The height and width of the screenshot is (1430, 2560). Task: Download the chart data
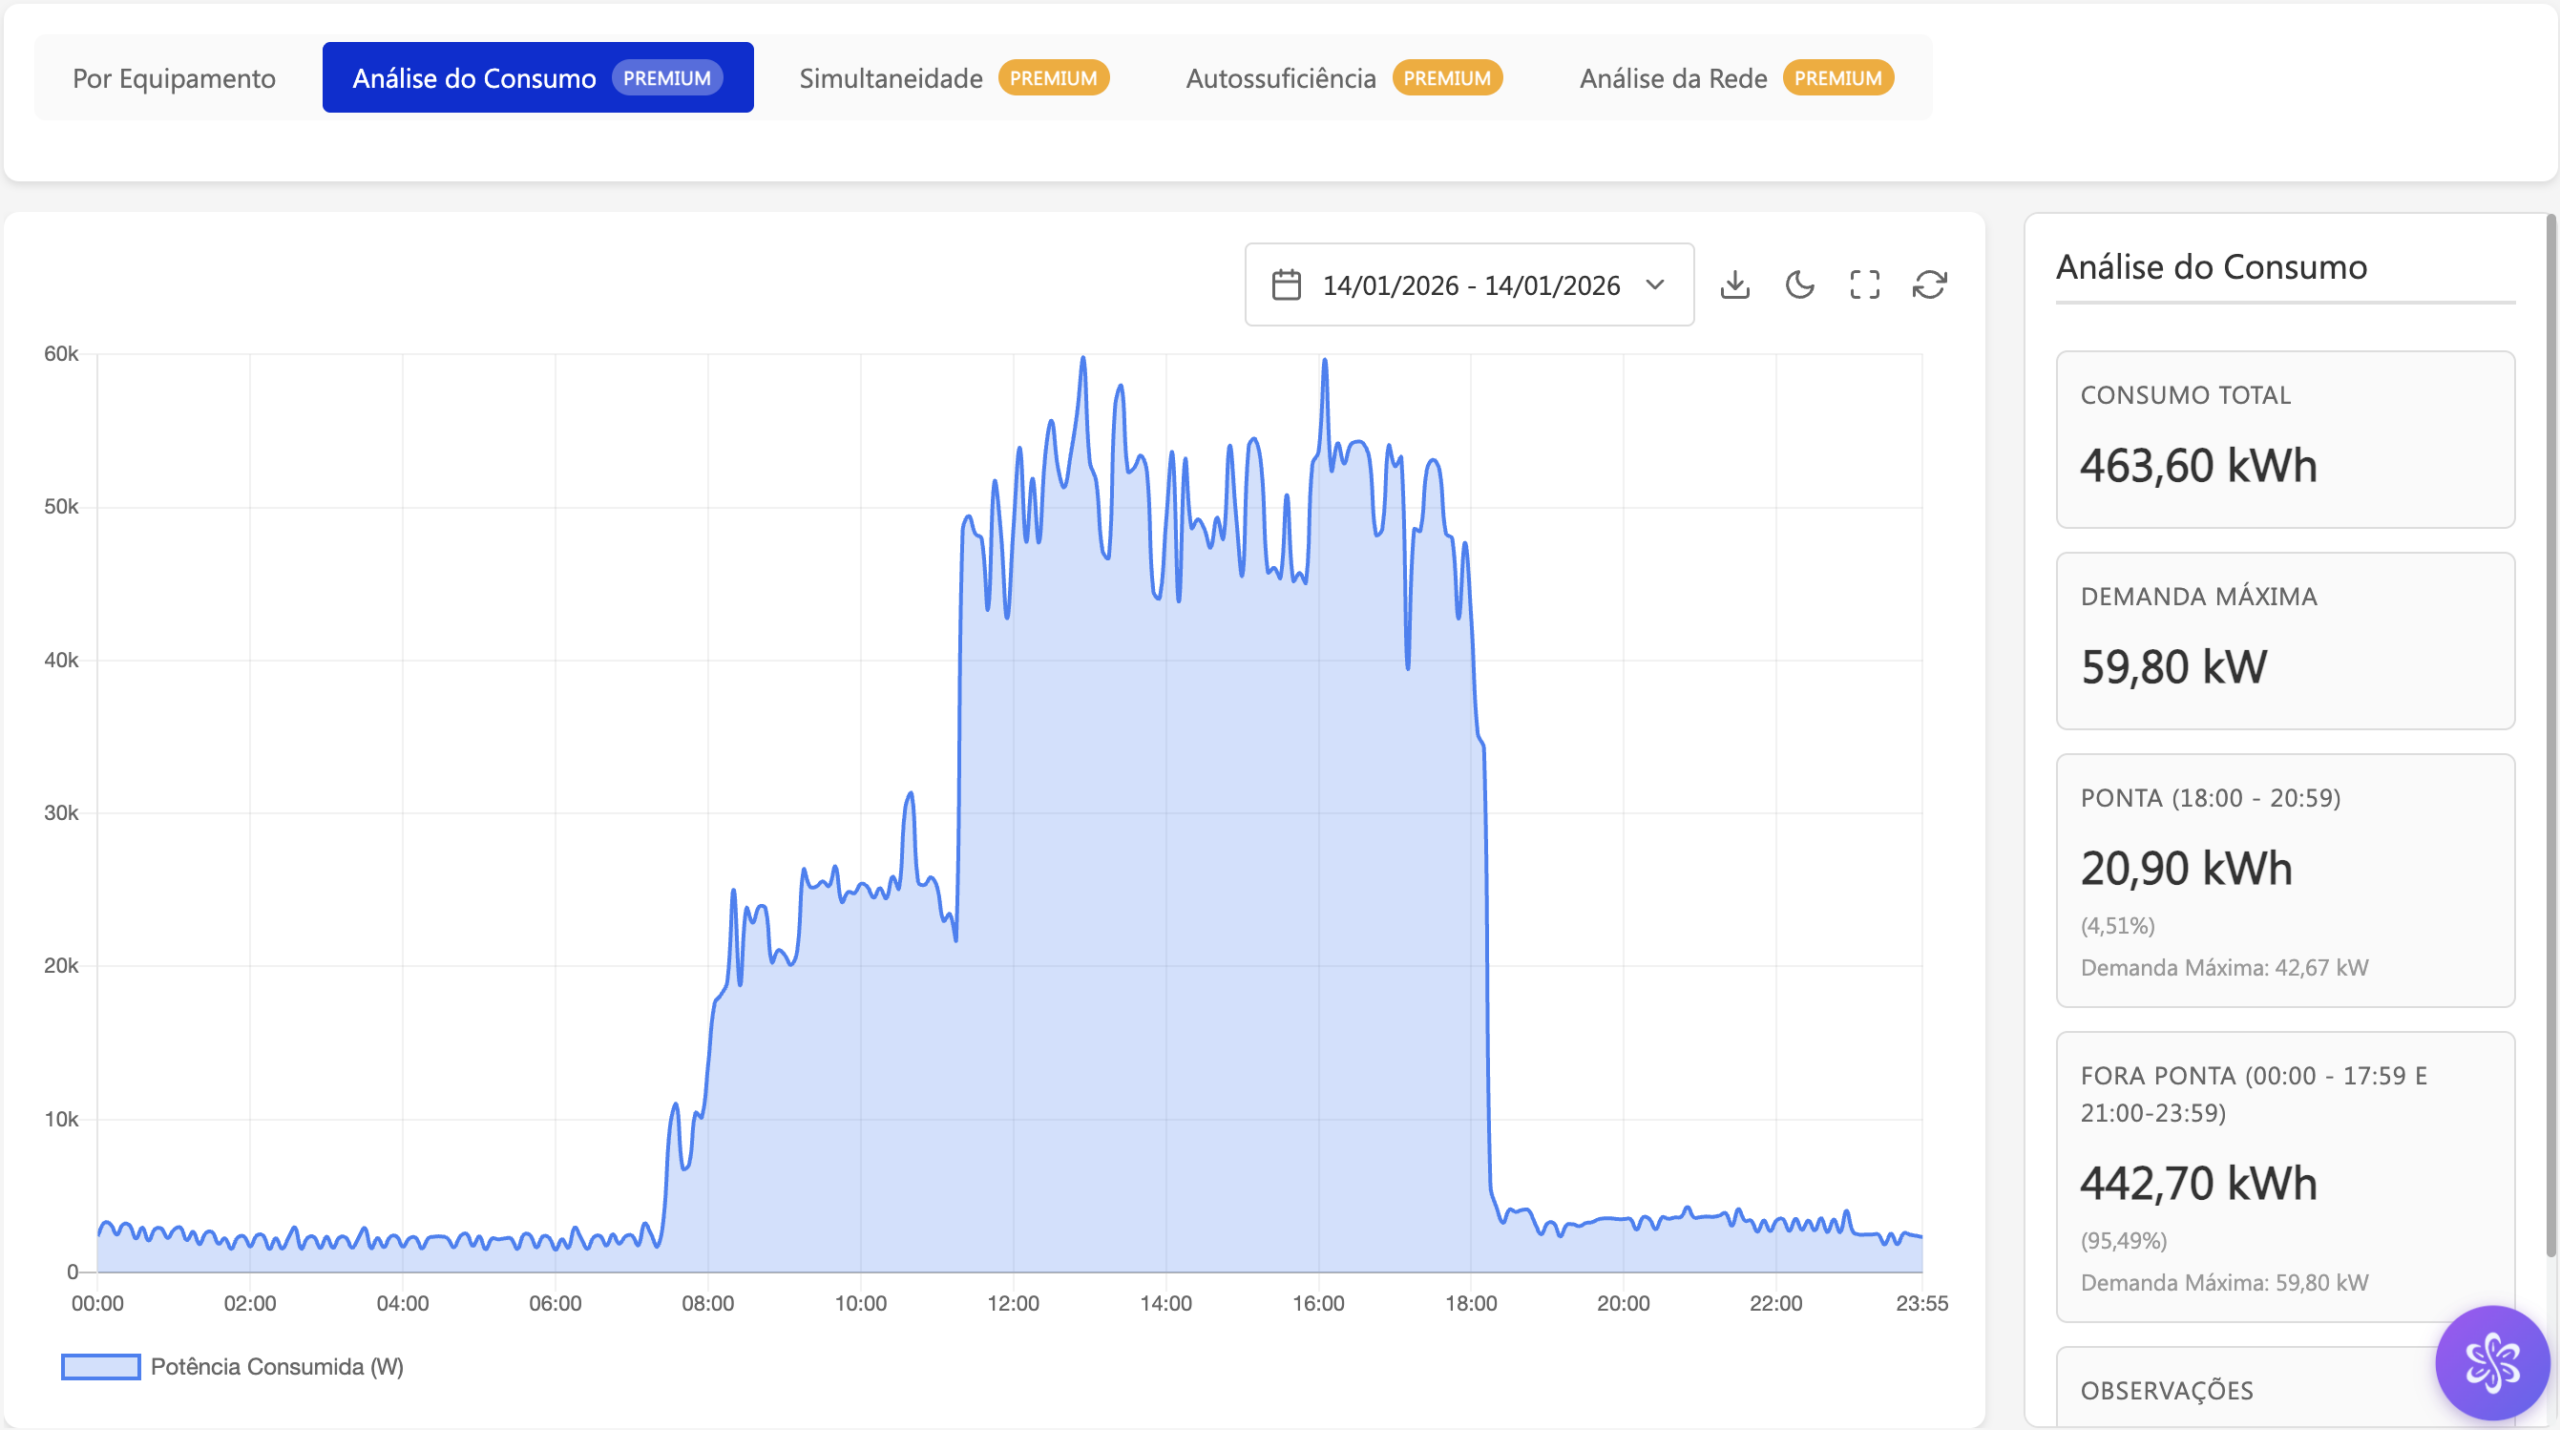1735,285
